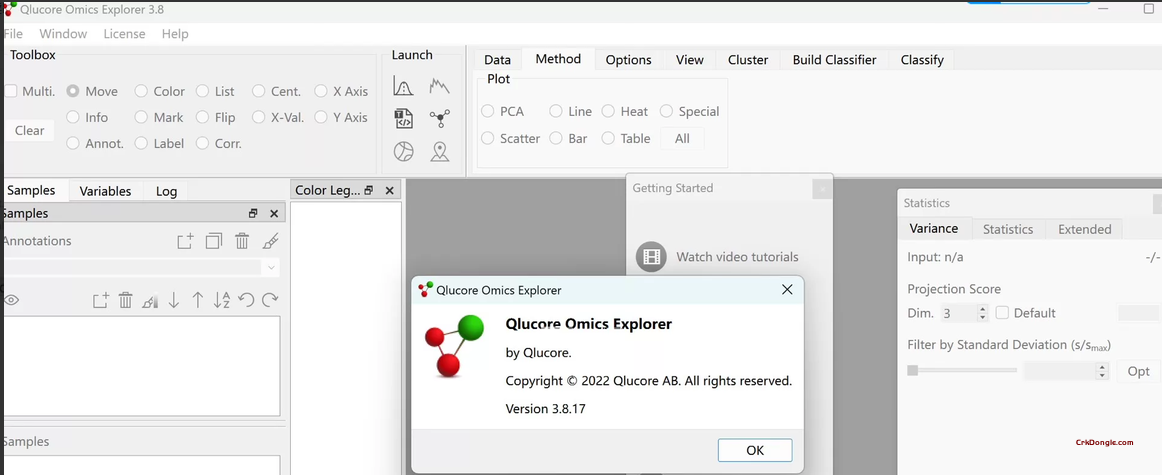Pick the List radio button
The image size is (1162, 475).
(x=202, y=91)
